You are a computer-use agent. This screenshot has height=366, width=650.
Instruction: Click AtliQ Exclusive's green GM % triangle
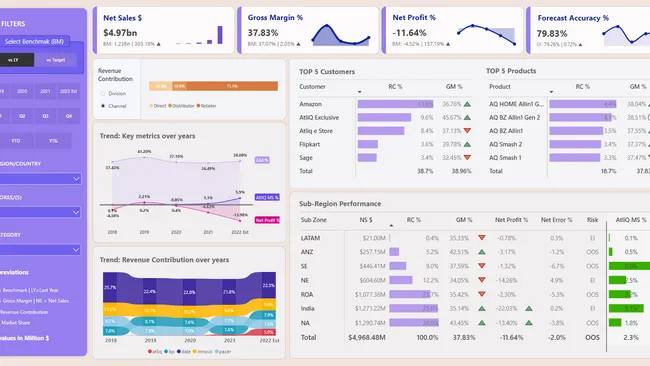coord(467,118)
